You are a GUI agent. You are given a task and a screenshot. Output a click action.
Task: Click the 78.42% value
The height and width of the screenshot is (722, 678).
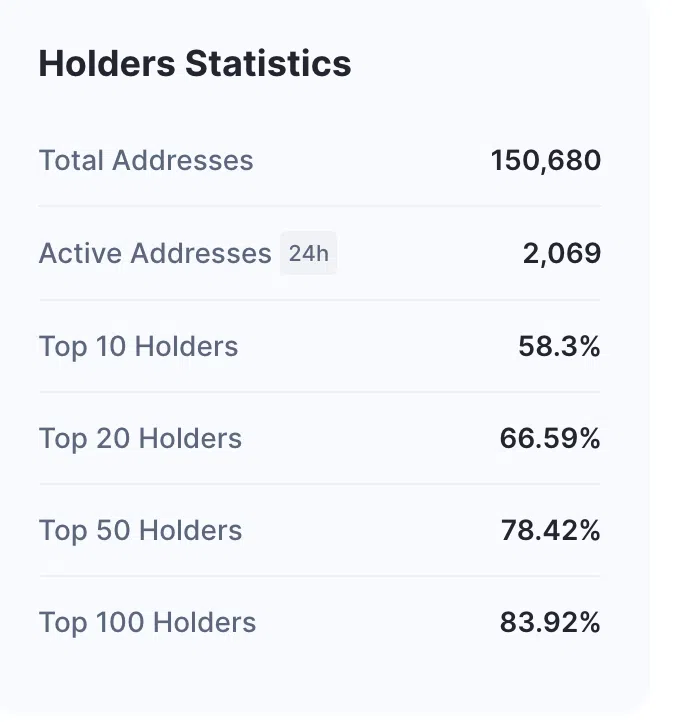click(x=550, y=530)
